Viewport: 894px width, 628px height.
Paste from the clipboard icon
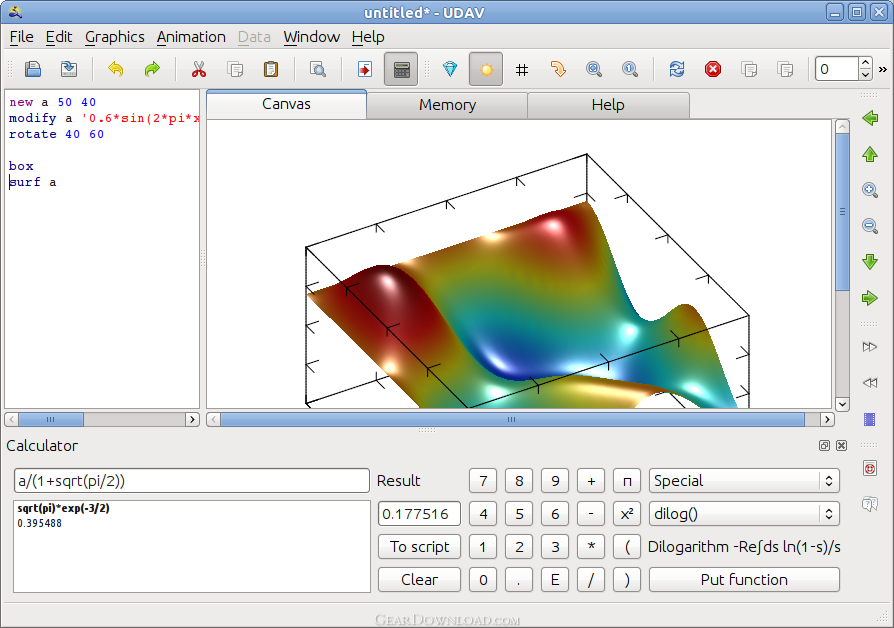click(271, 70)
